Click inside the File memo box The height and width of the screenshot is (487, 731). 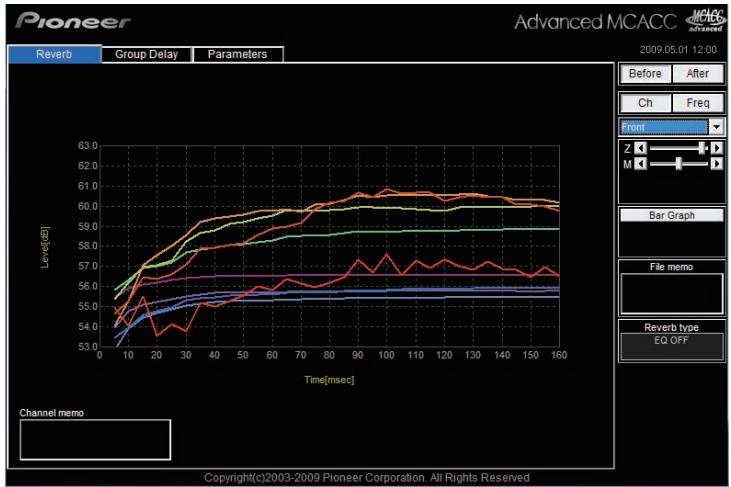672,294
